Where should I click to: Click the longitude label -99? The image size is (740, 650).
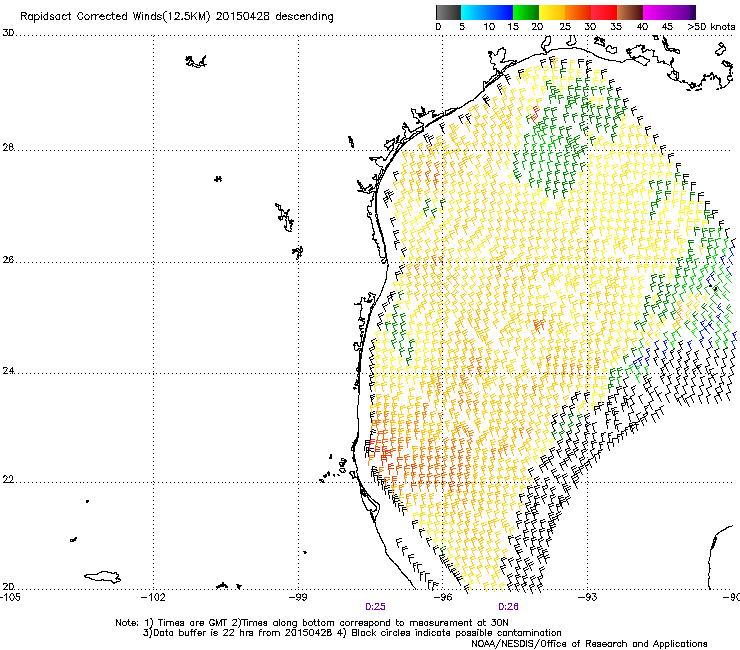point(297,597)
